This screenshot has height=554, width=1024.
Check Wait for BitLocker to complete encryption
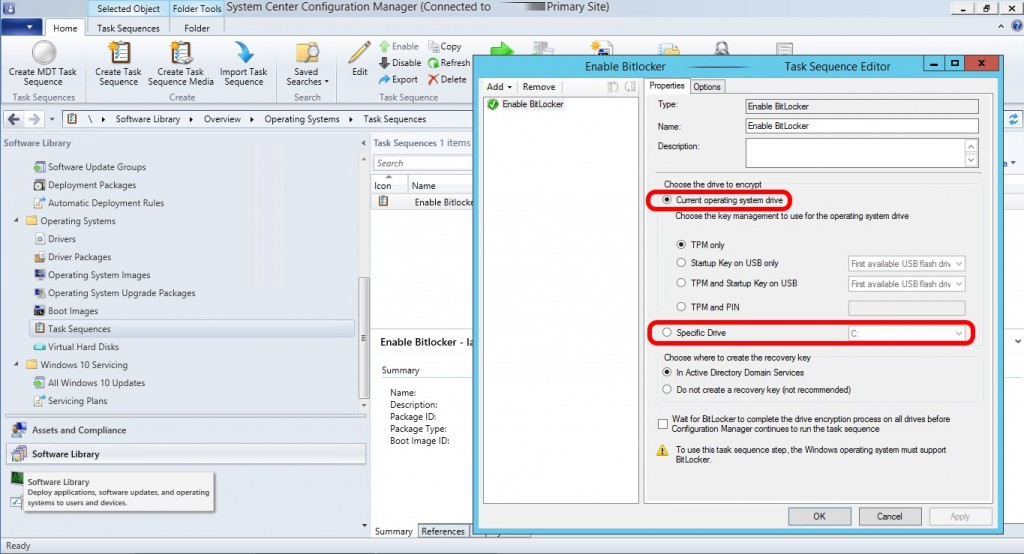pyautogui.click(x=663, y=424)
